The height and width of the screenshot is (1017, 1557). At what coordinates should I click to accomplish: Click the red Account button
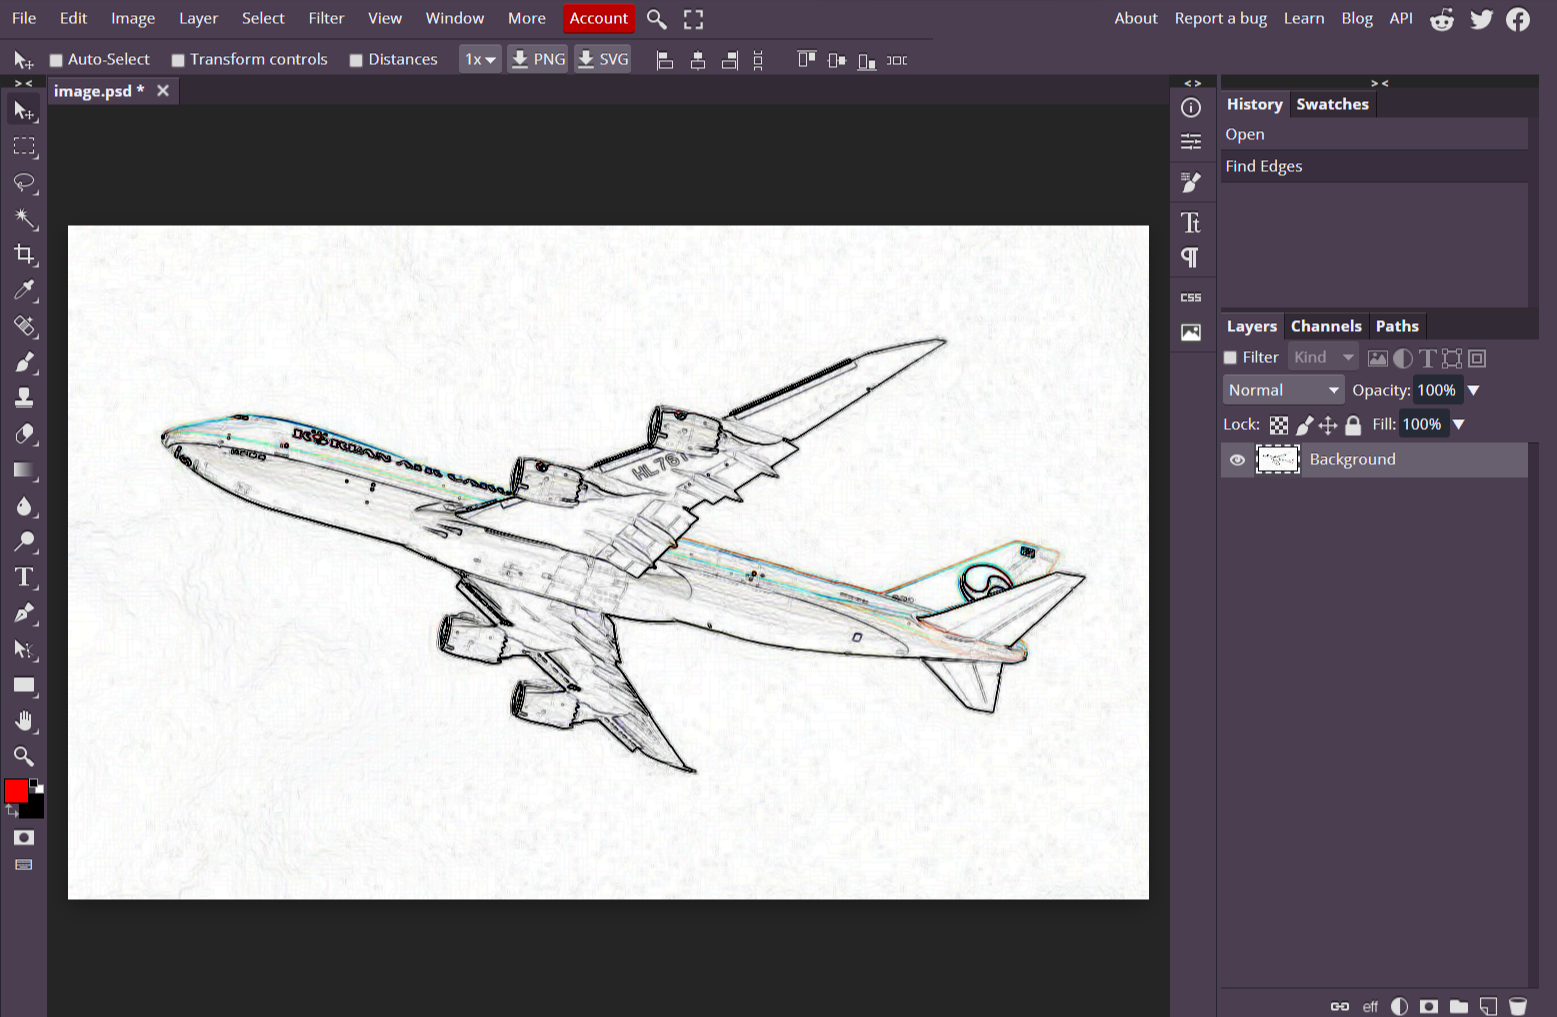pos(599,18)
